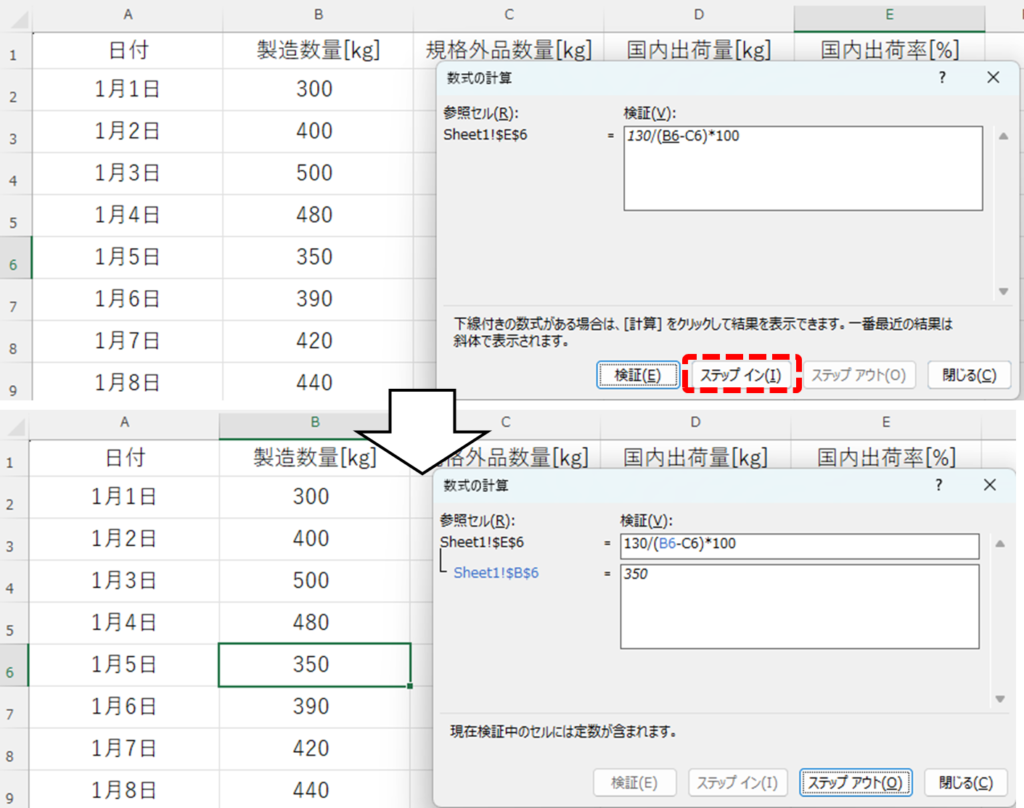This screenshot has height=808, width=1024.
Task: Close lower 数式の計算 dialog with X icon
Action: (x=989, y=485)
